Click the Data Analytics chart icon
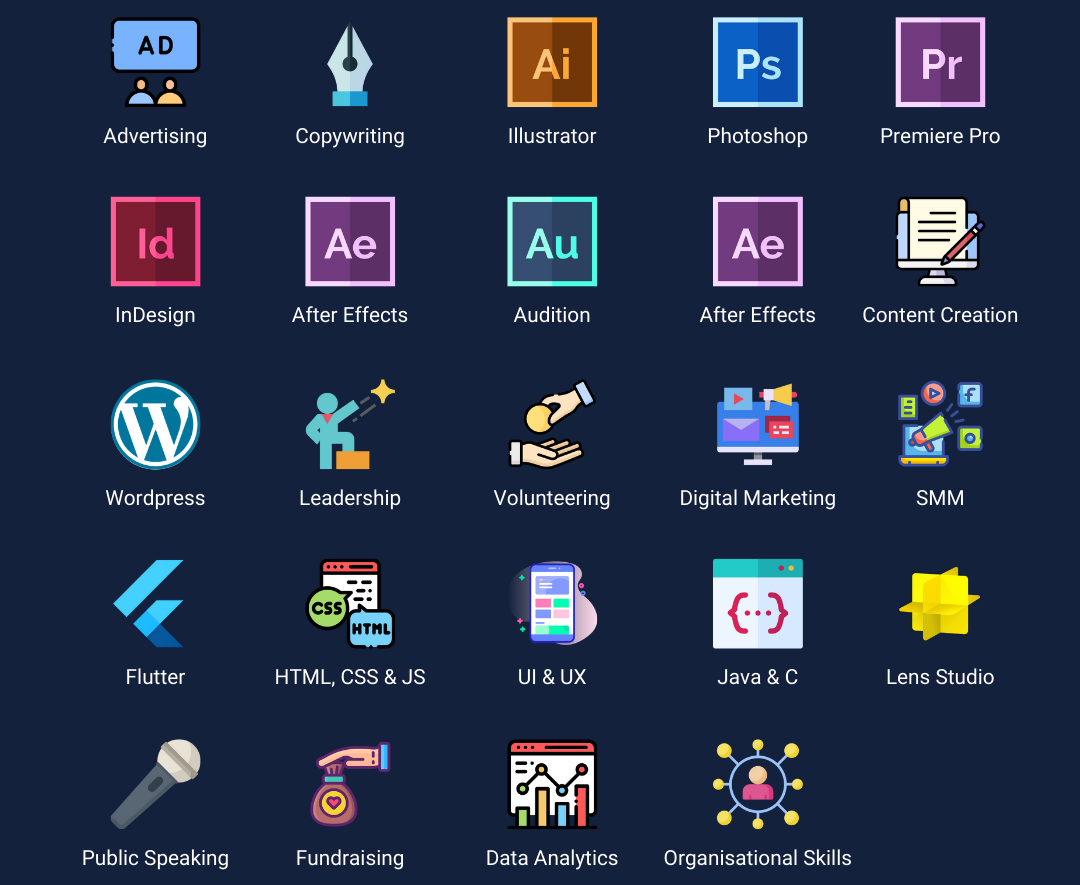 pyautogui.click(x=552, y=785)
